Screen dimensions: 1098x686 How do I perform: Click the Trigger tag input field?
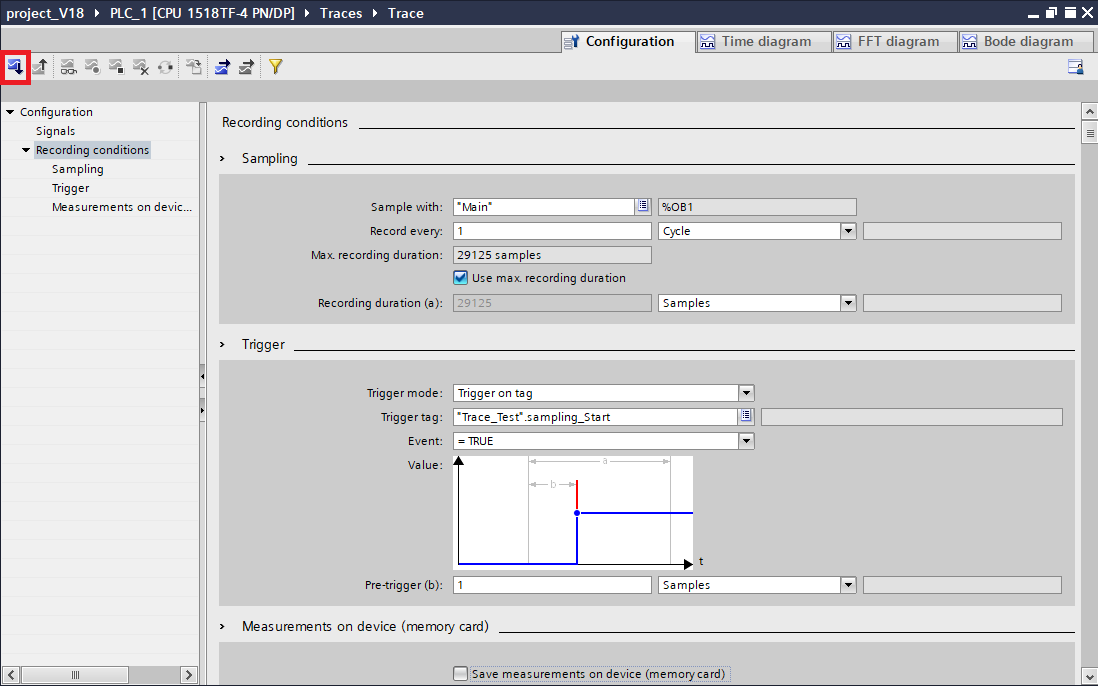pyautogui.click(x=595, y=416)
